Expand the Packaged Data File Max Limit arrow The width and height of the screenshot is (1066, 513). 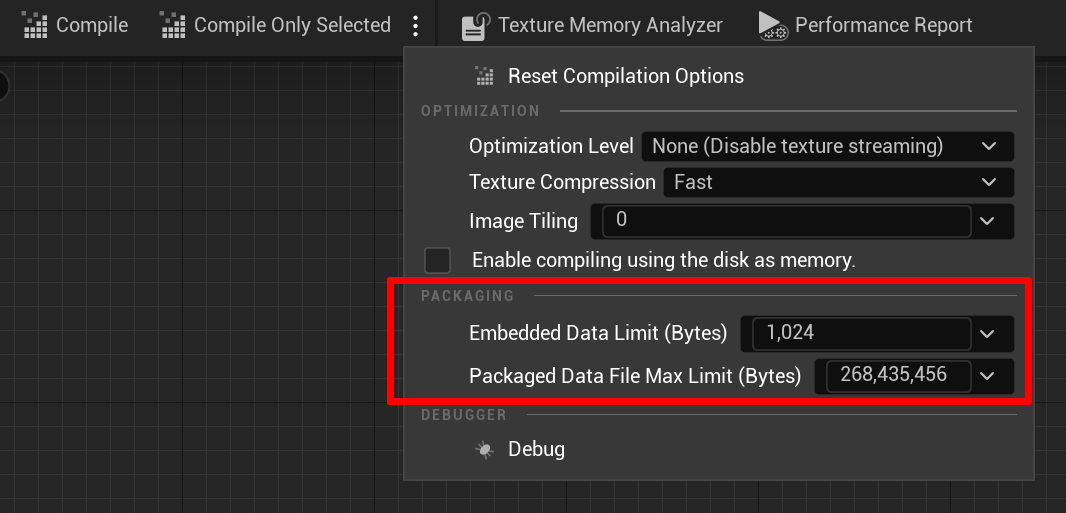[987, 376]
